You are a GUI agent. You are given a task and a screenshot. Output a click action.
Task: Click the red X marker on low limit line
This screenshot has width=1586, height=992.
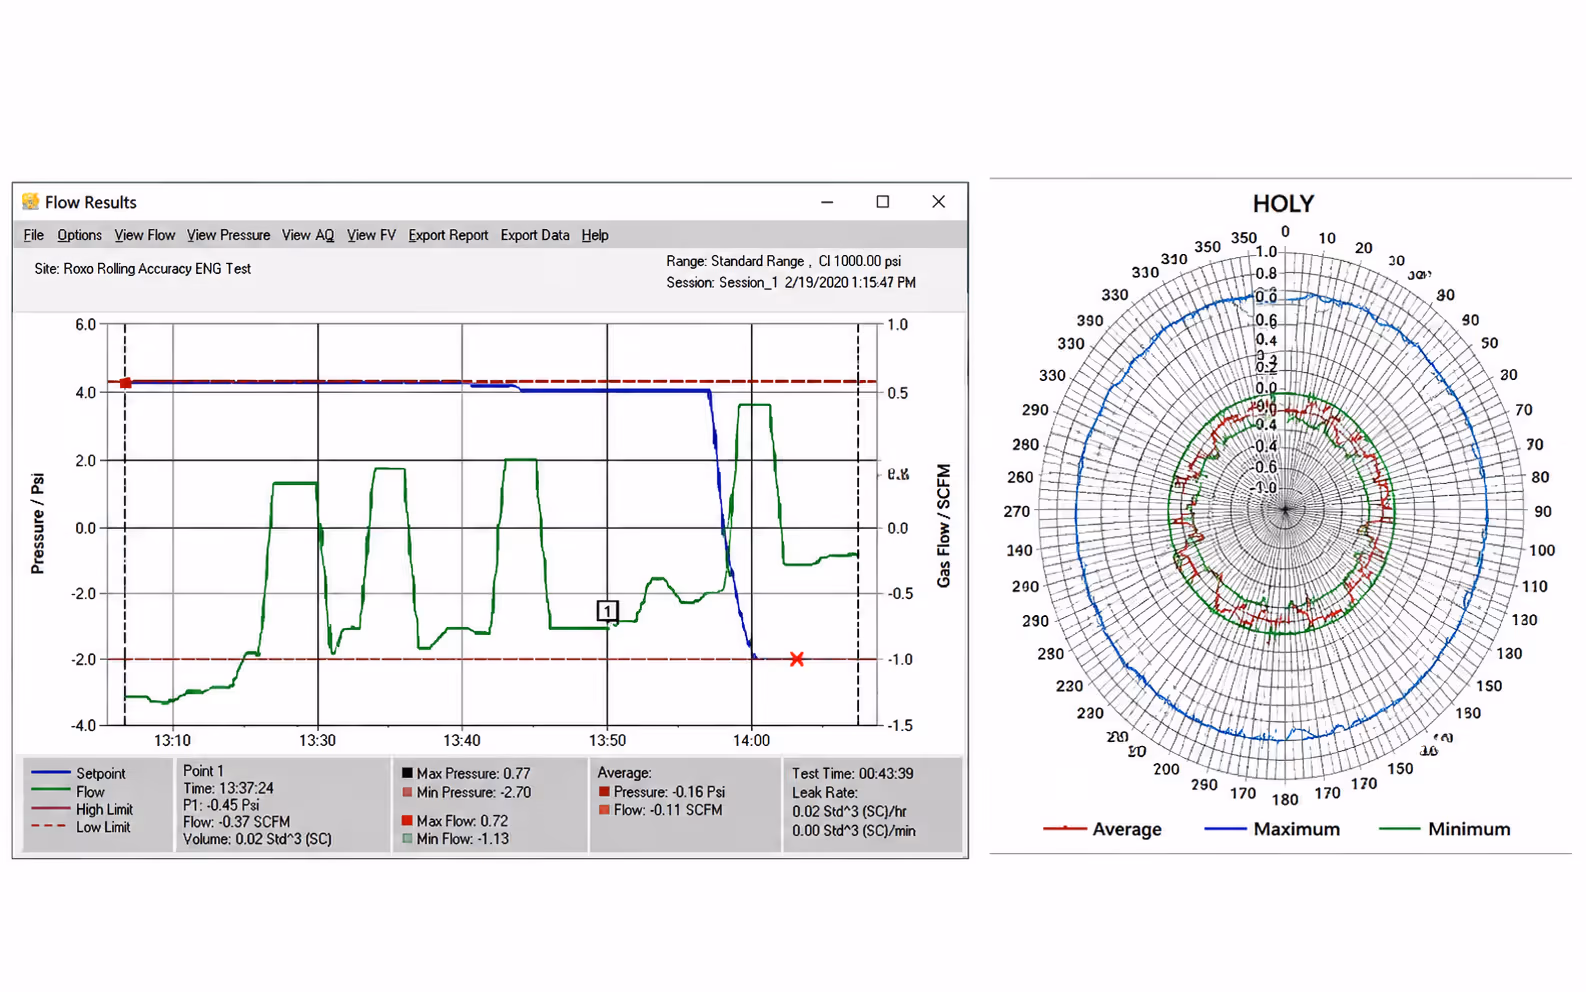tap(797, 659)
